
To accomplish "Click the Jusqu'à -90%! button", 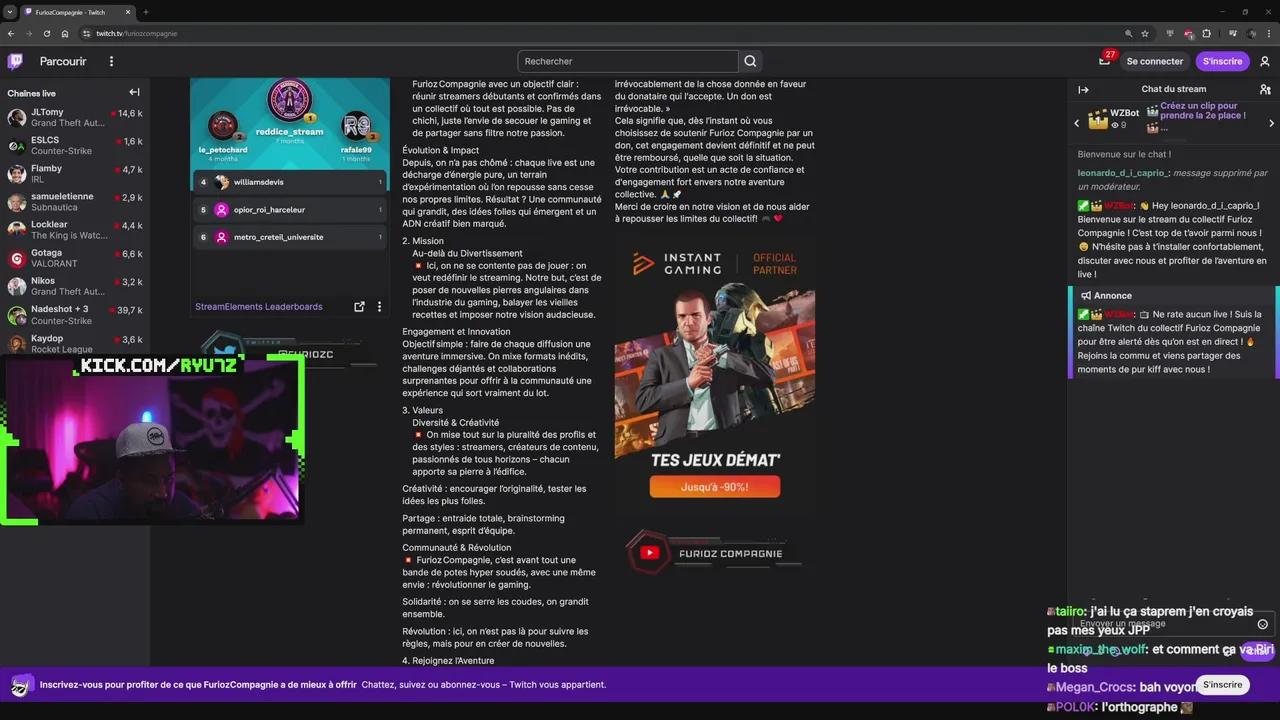I will pos(715,487).
